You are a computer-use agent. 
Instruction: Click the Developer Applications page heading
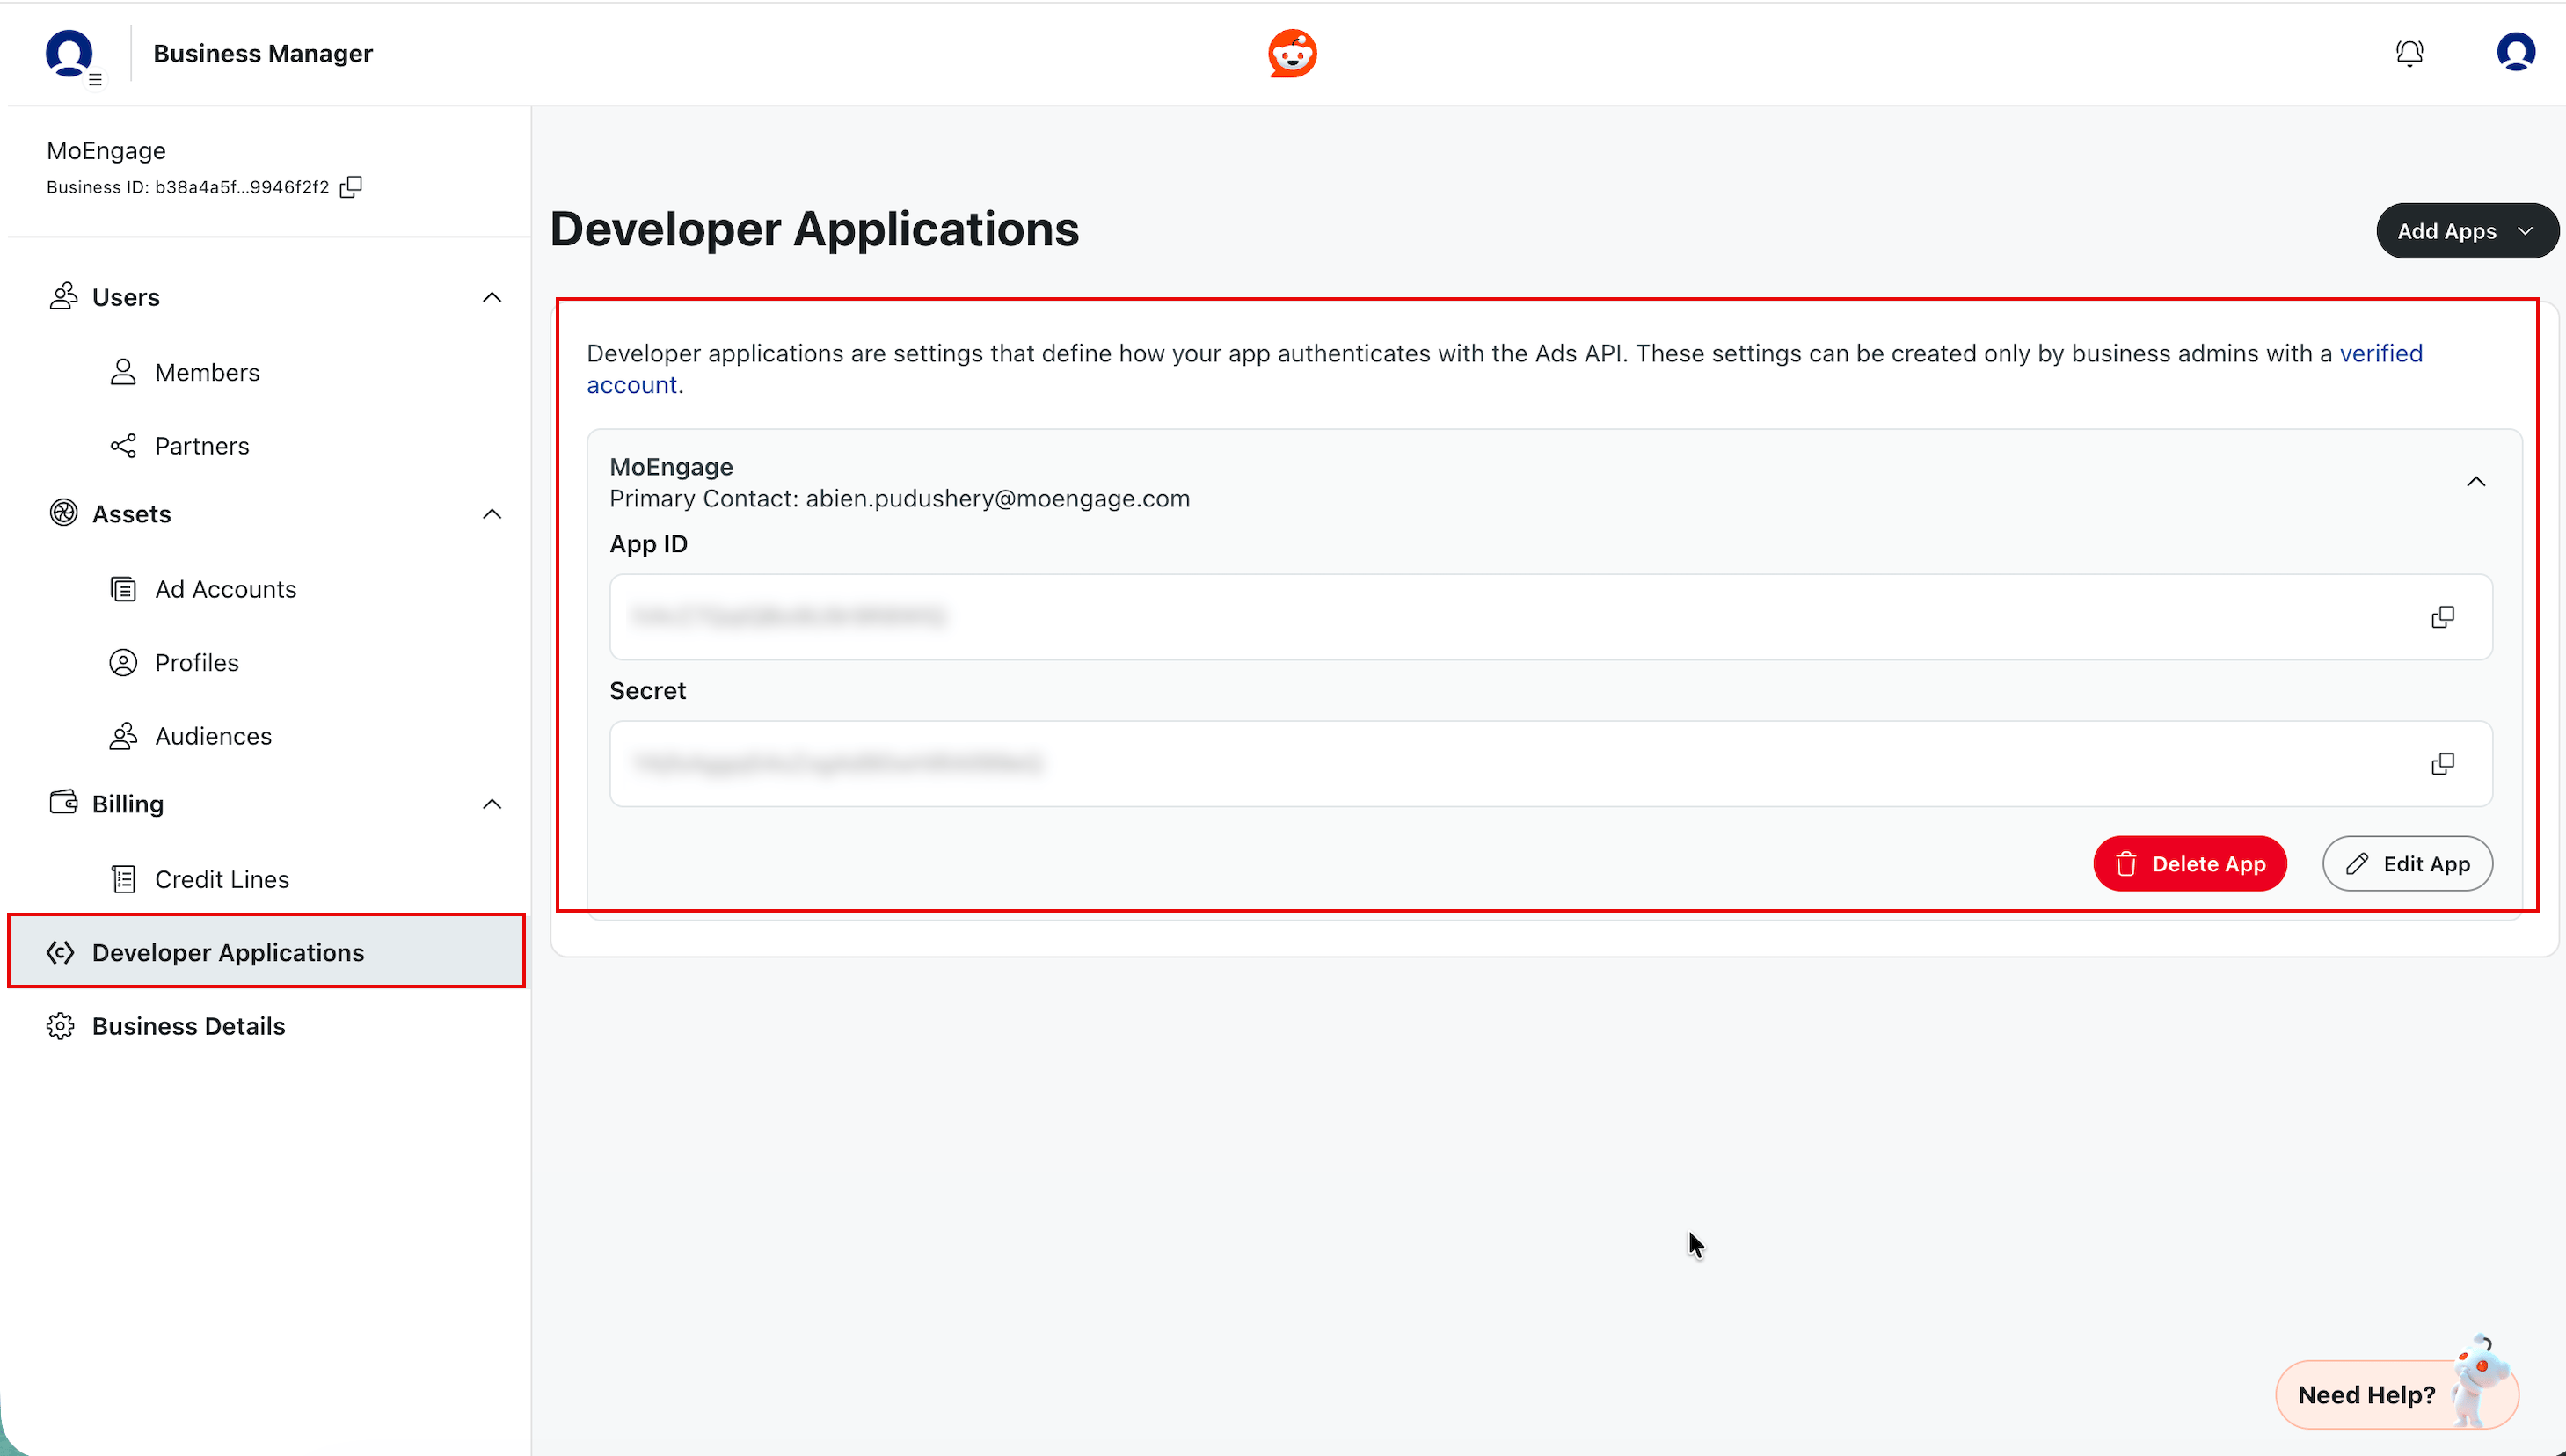(815, 229)
